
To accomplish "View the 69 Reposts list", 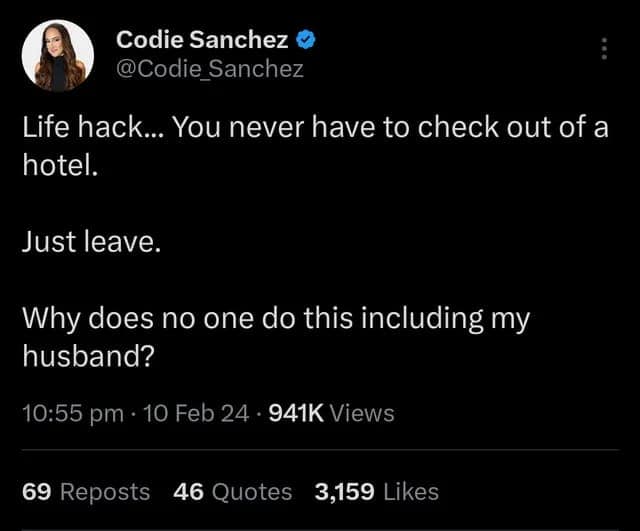I will coord(86,491).
